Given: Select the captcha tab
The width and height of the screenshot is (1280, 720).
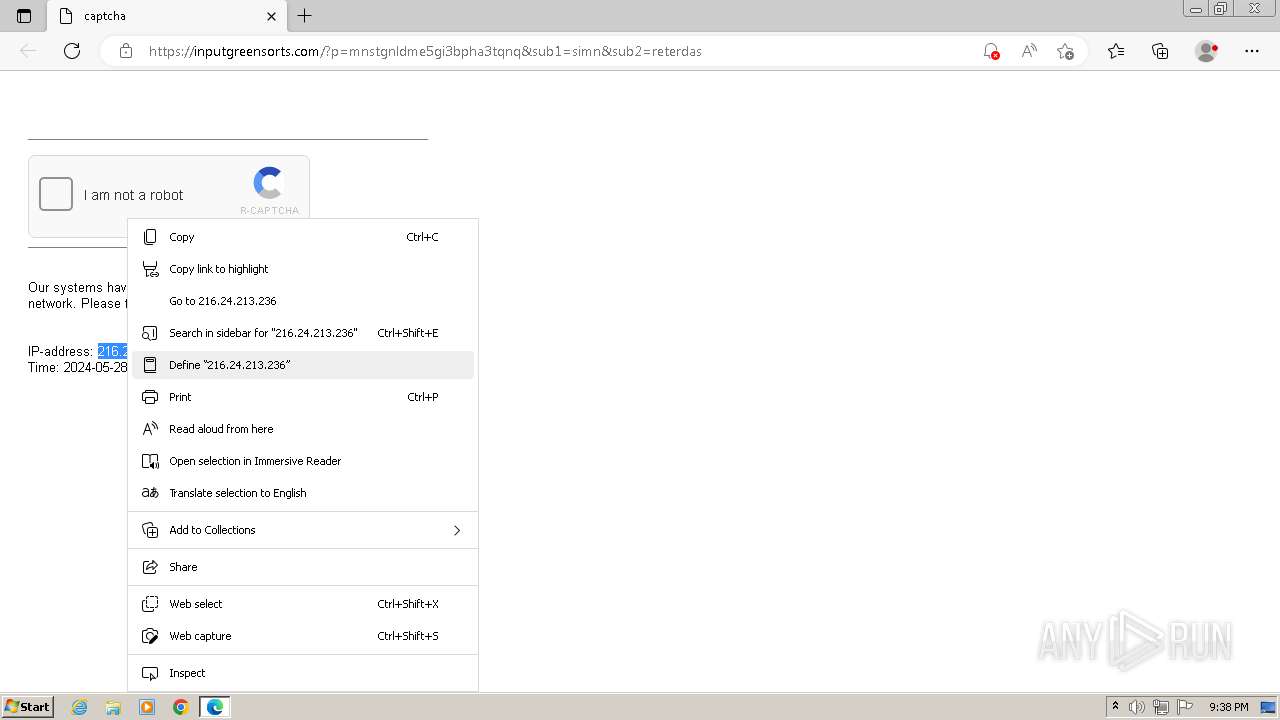Looking at the screenshot, I should (166, 16).
